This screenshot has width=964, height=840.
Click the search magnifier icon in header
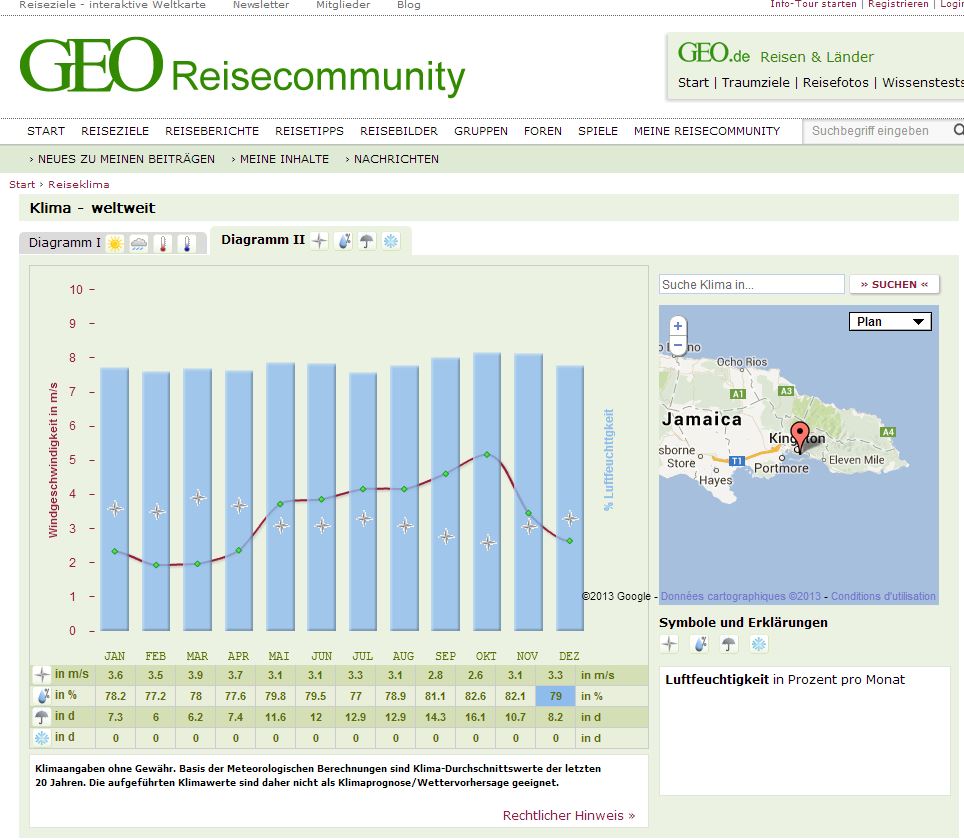coord(957,130)
